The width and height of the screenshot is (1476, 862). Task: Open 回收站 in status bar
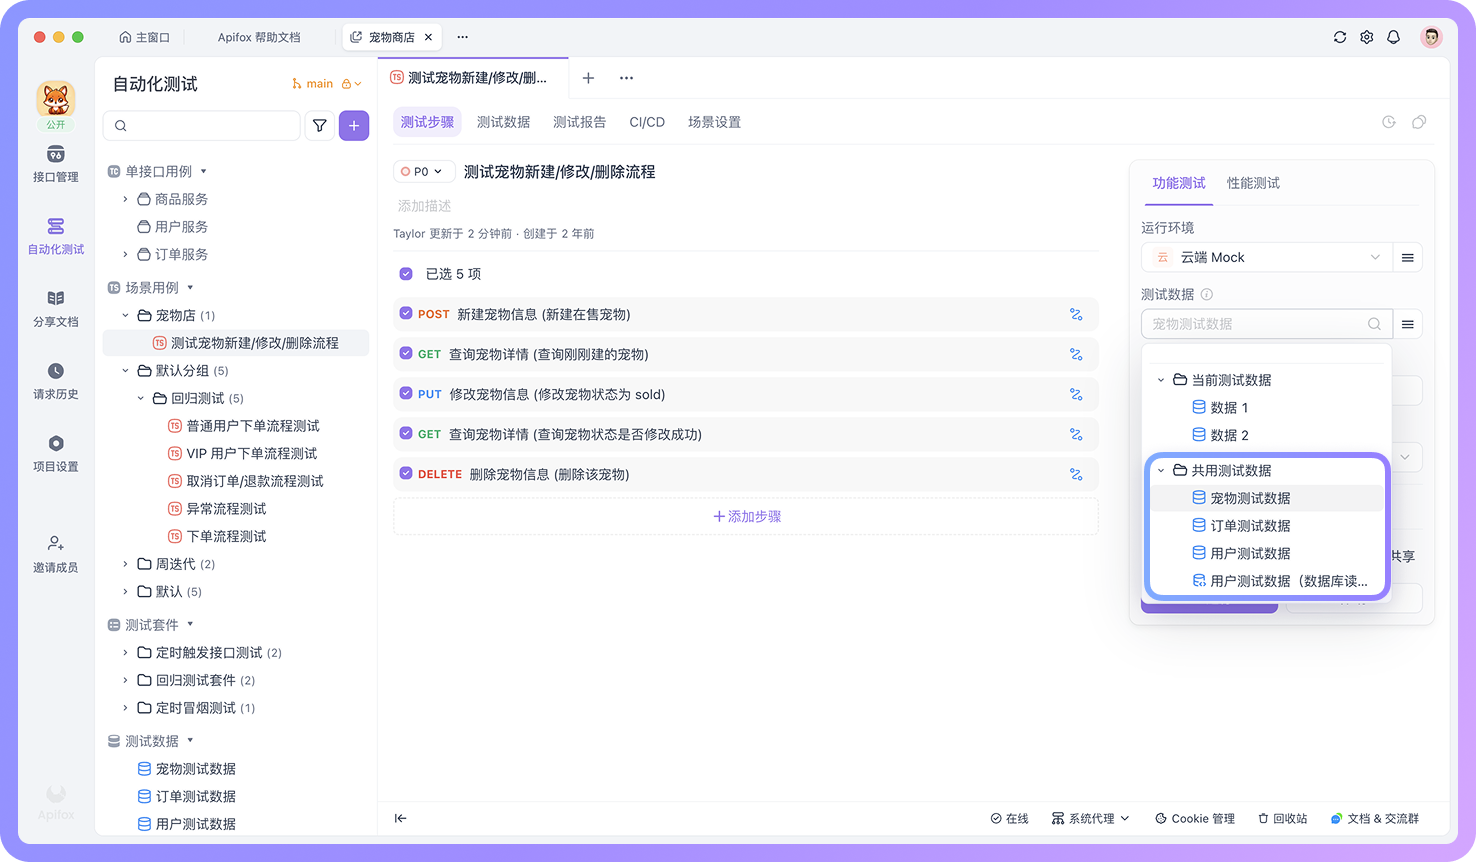tap(1283, 818)
